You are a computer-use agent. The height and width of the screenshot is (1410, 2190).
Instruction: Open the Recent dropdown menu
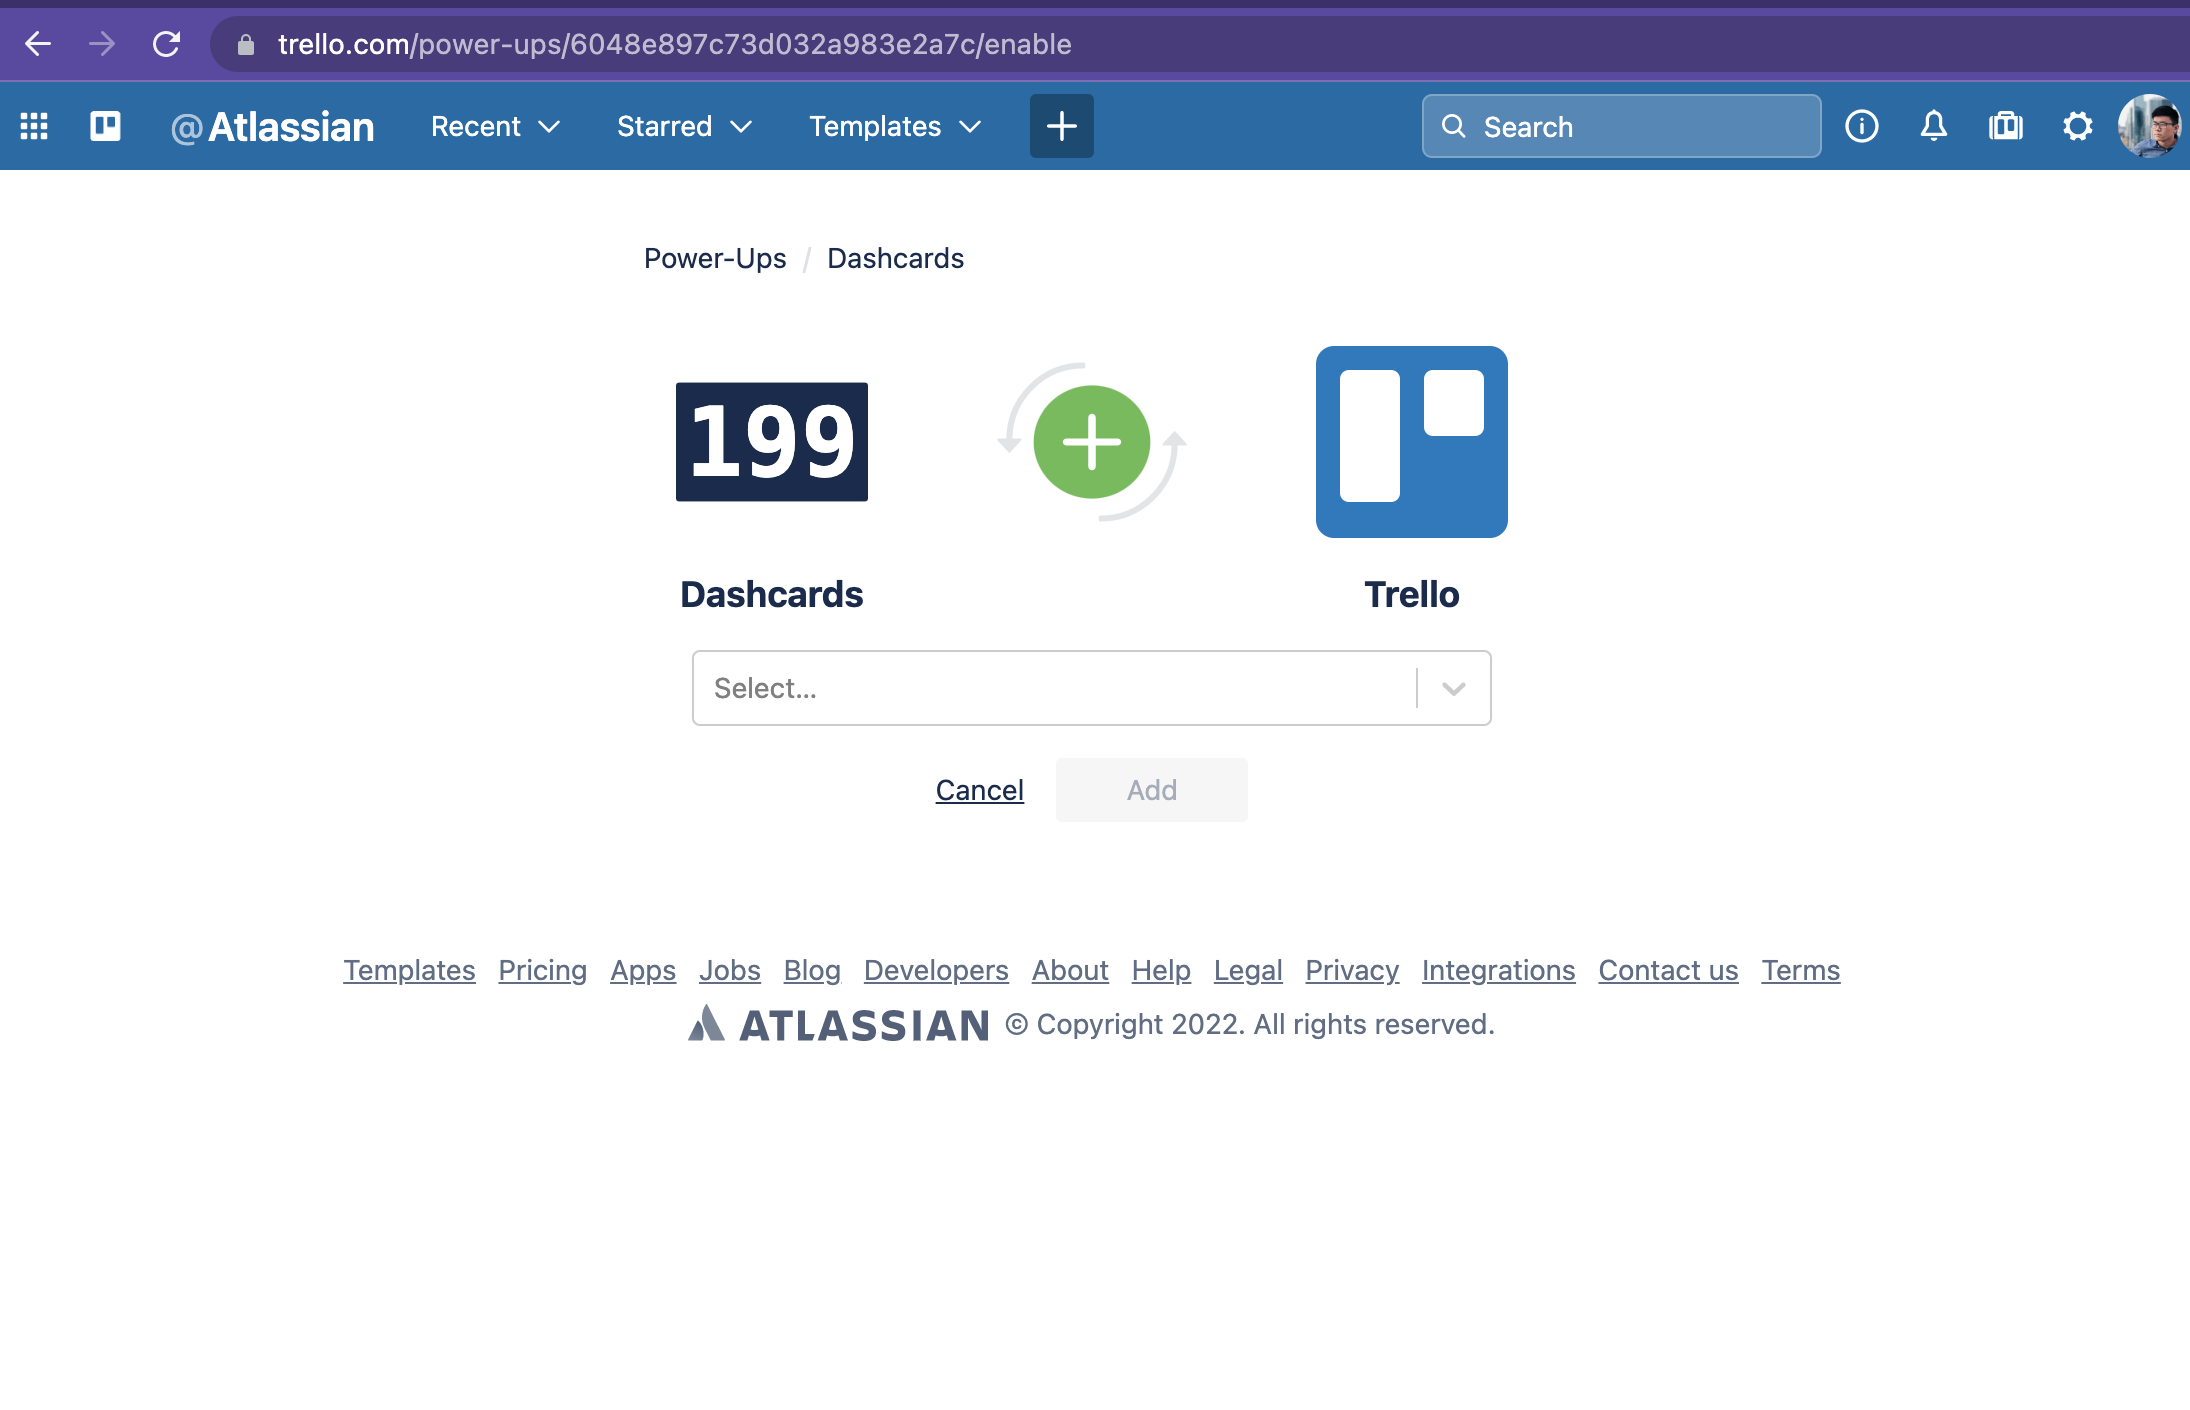tap(495, 126)
